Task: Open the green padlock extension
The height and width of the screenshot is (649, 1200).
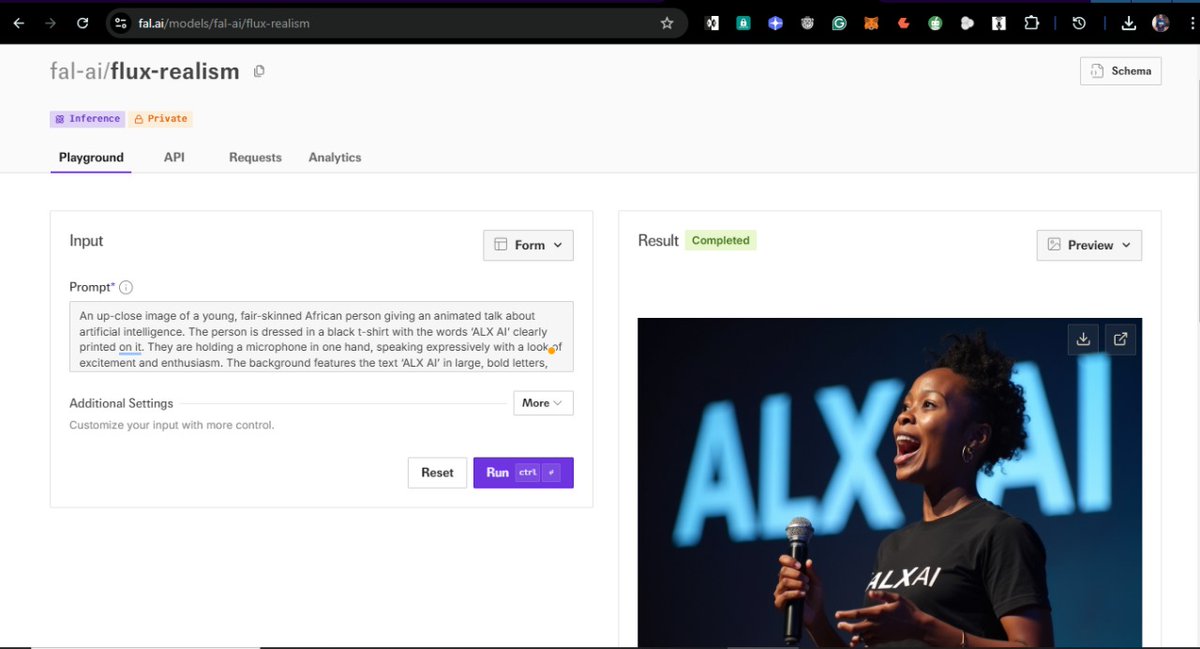Action: coord(743,23)
